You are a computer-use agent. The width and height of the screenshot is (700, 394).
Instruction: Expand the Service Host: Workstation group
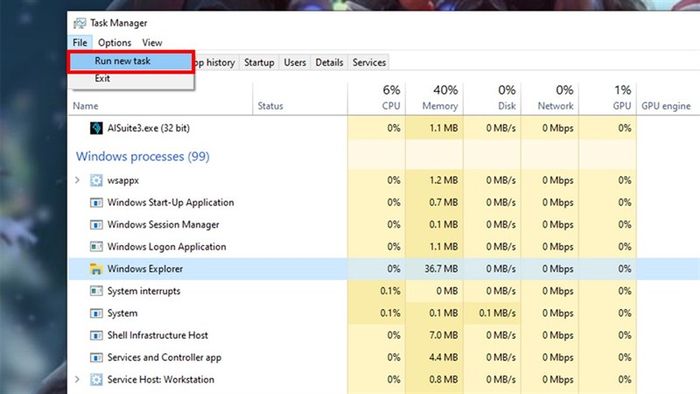[x=77, y=380]
